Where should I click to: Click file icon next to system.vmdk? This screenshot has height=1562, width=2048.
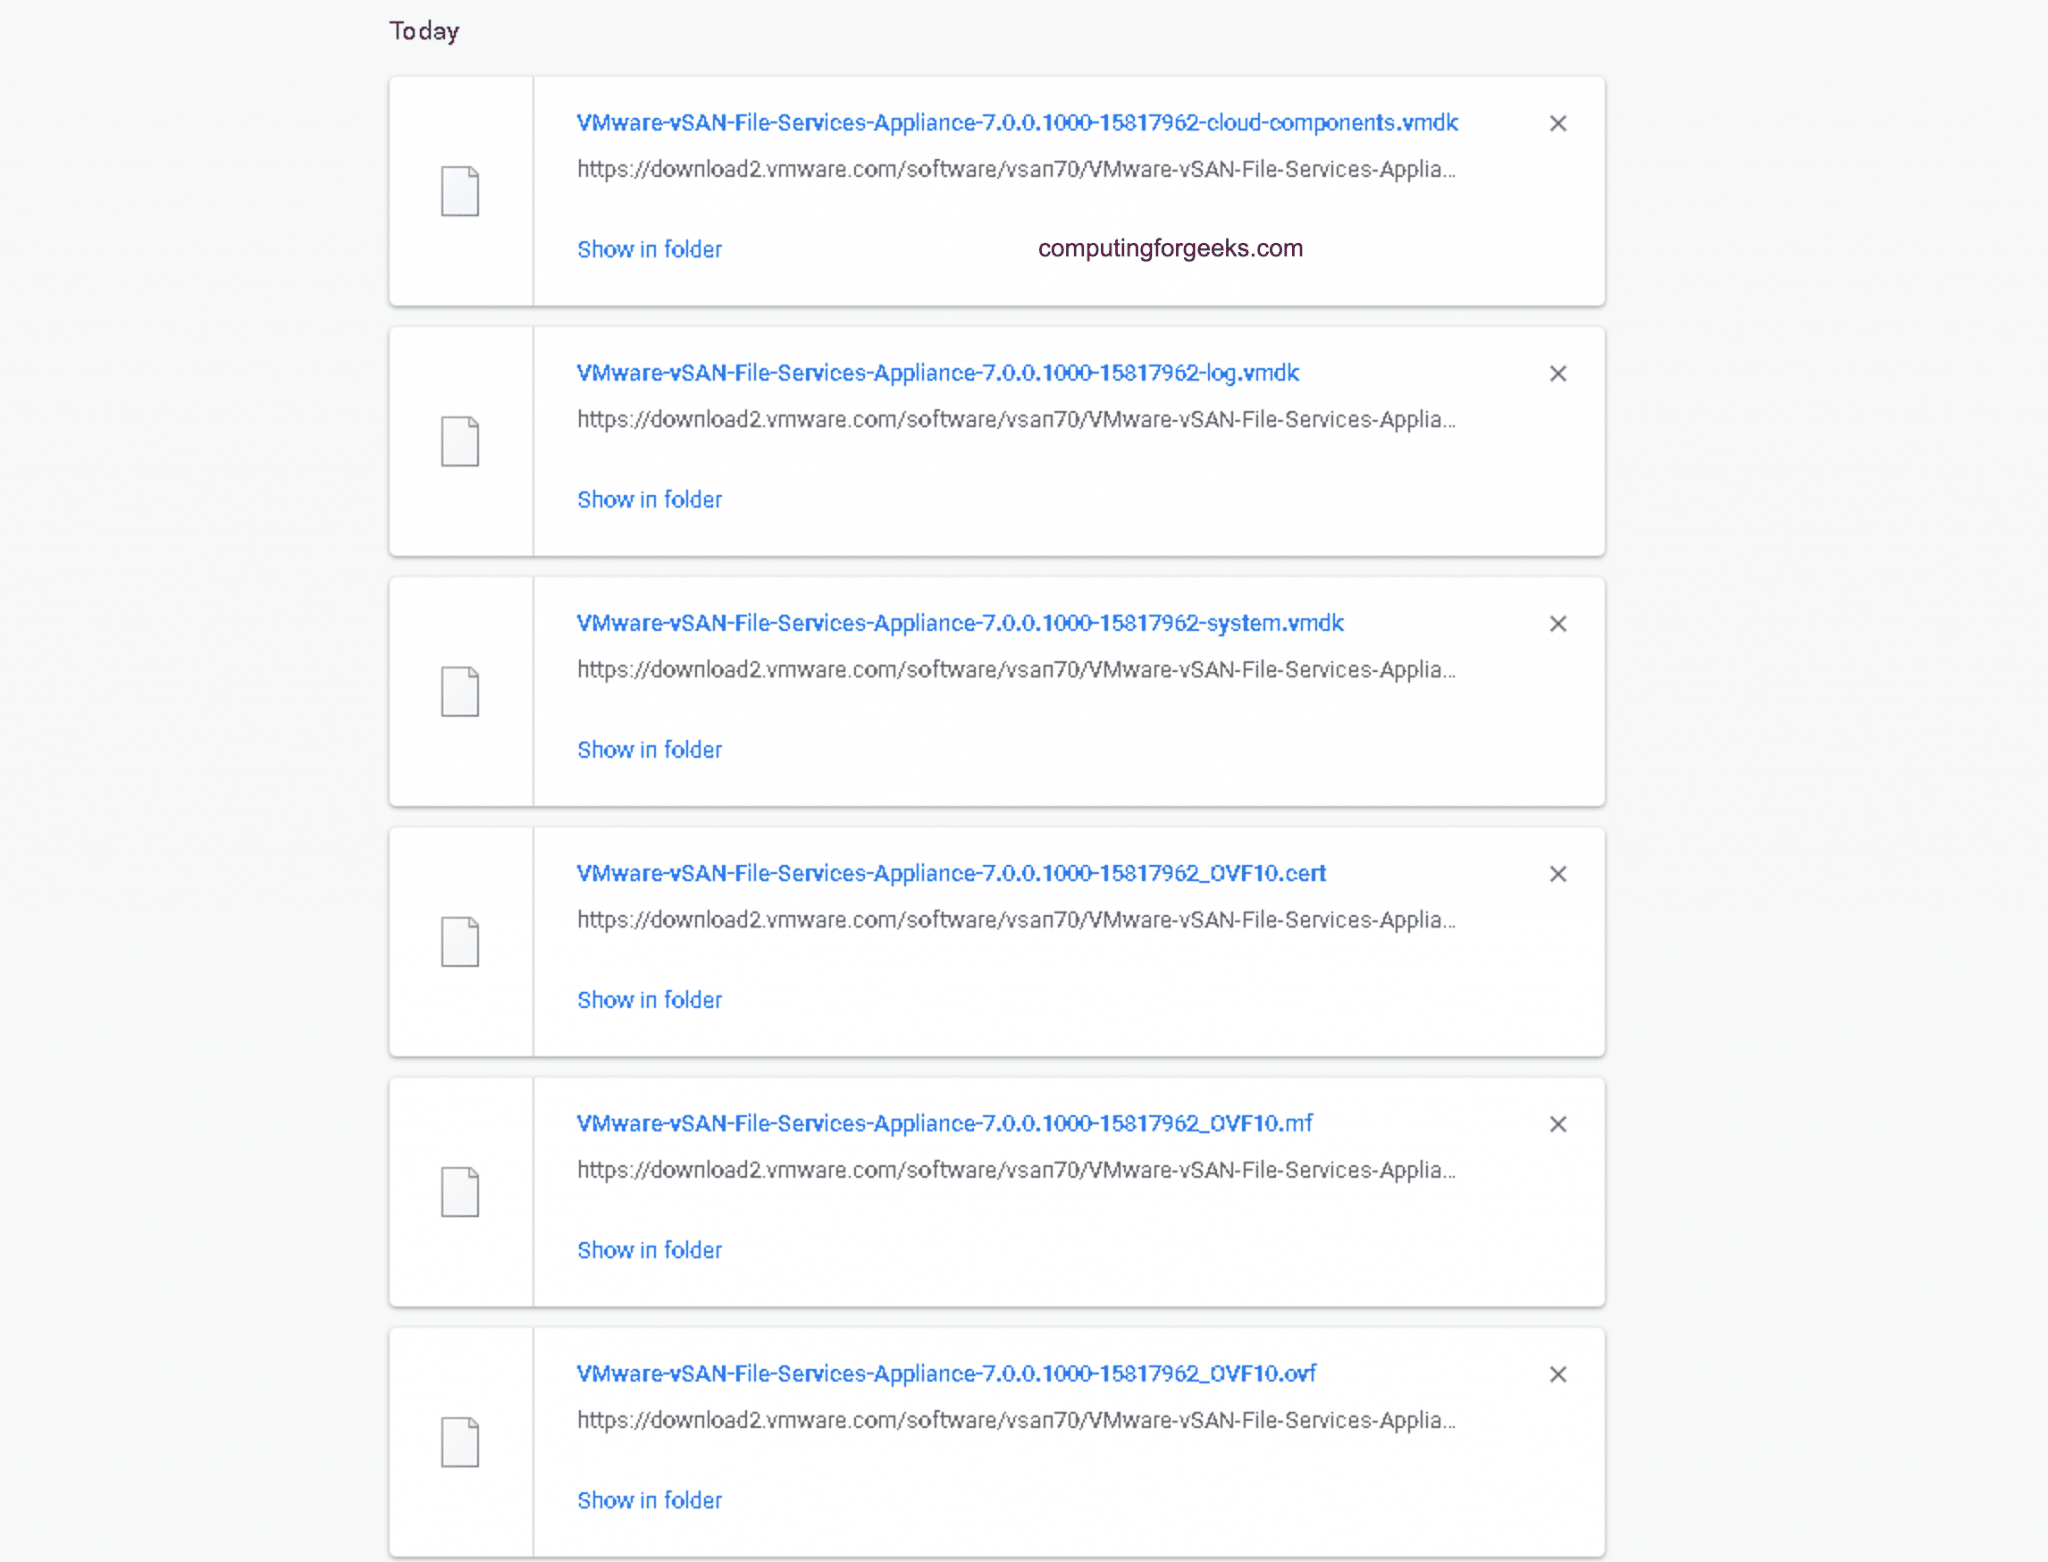coord(460,691)
